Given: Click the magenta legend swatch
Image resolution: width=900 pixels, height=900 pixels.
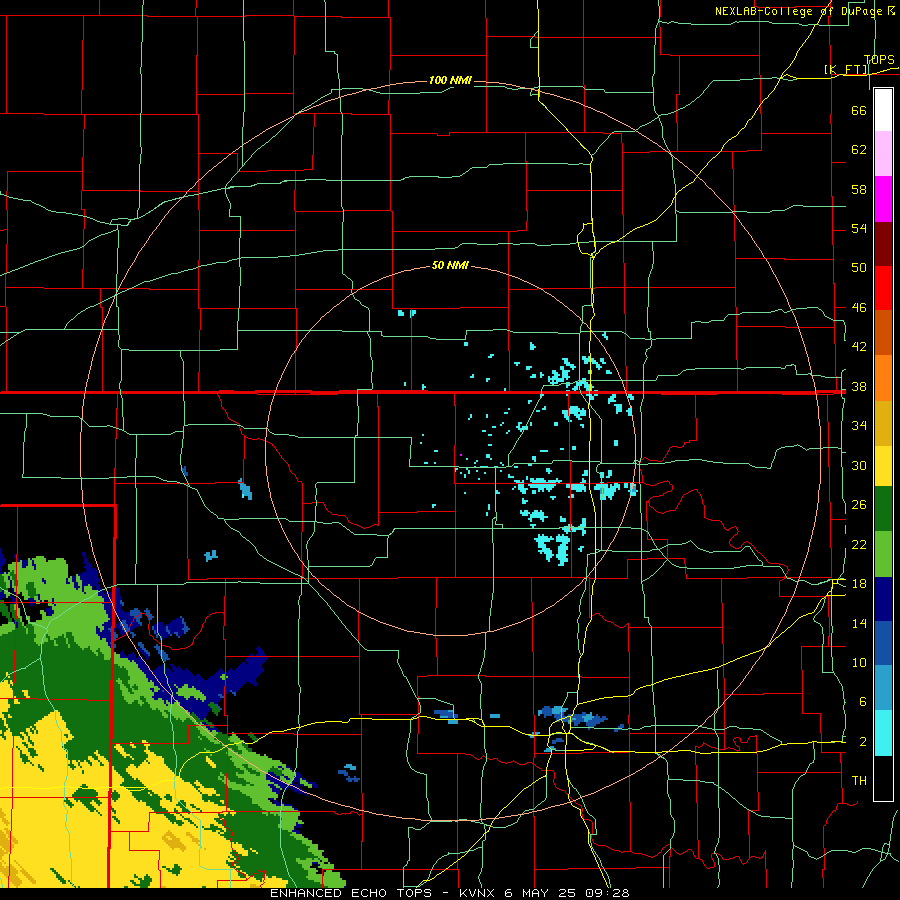Looking at the screenshot, I should 883,199.
